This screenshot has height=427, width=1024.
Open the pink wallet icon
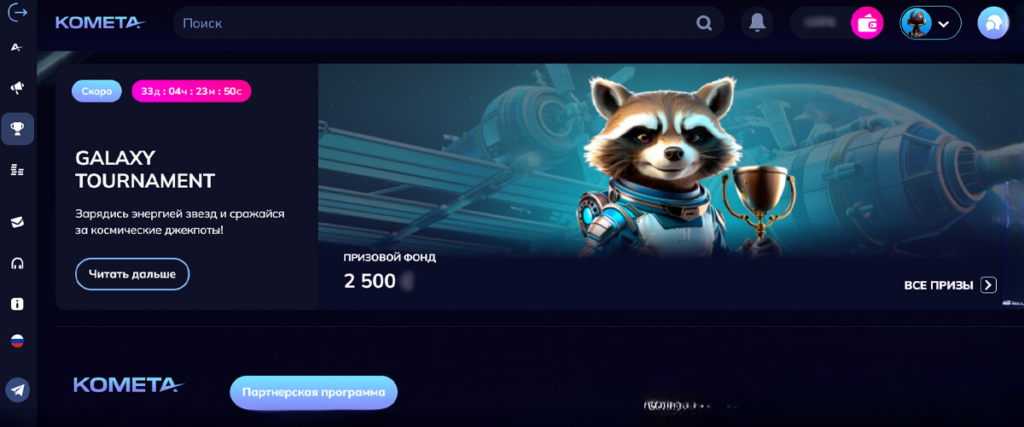(x=867, y=24)
